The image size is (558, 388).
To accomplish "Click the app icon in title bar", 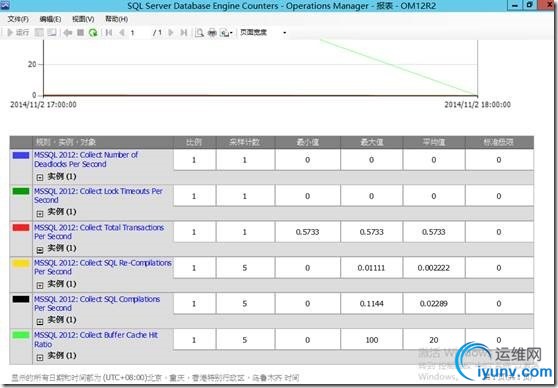I will 5,5.
